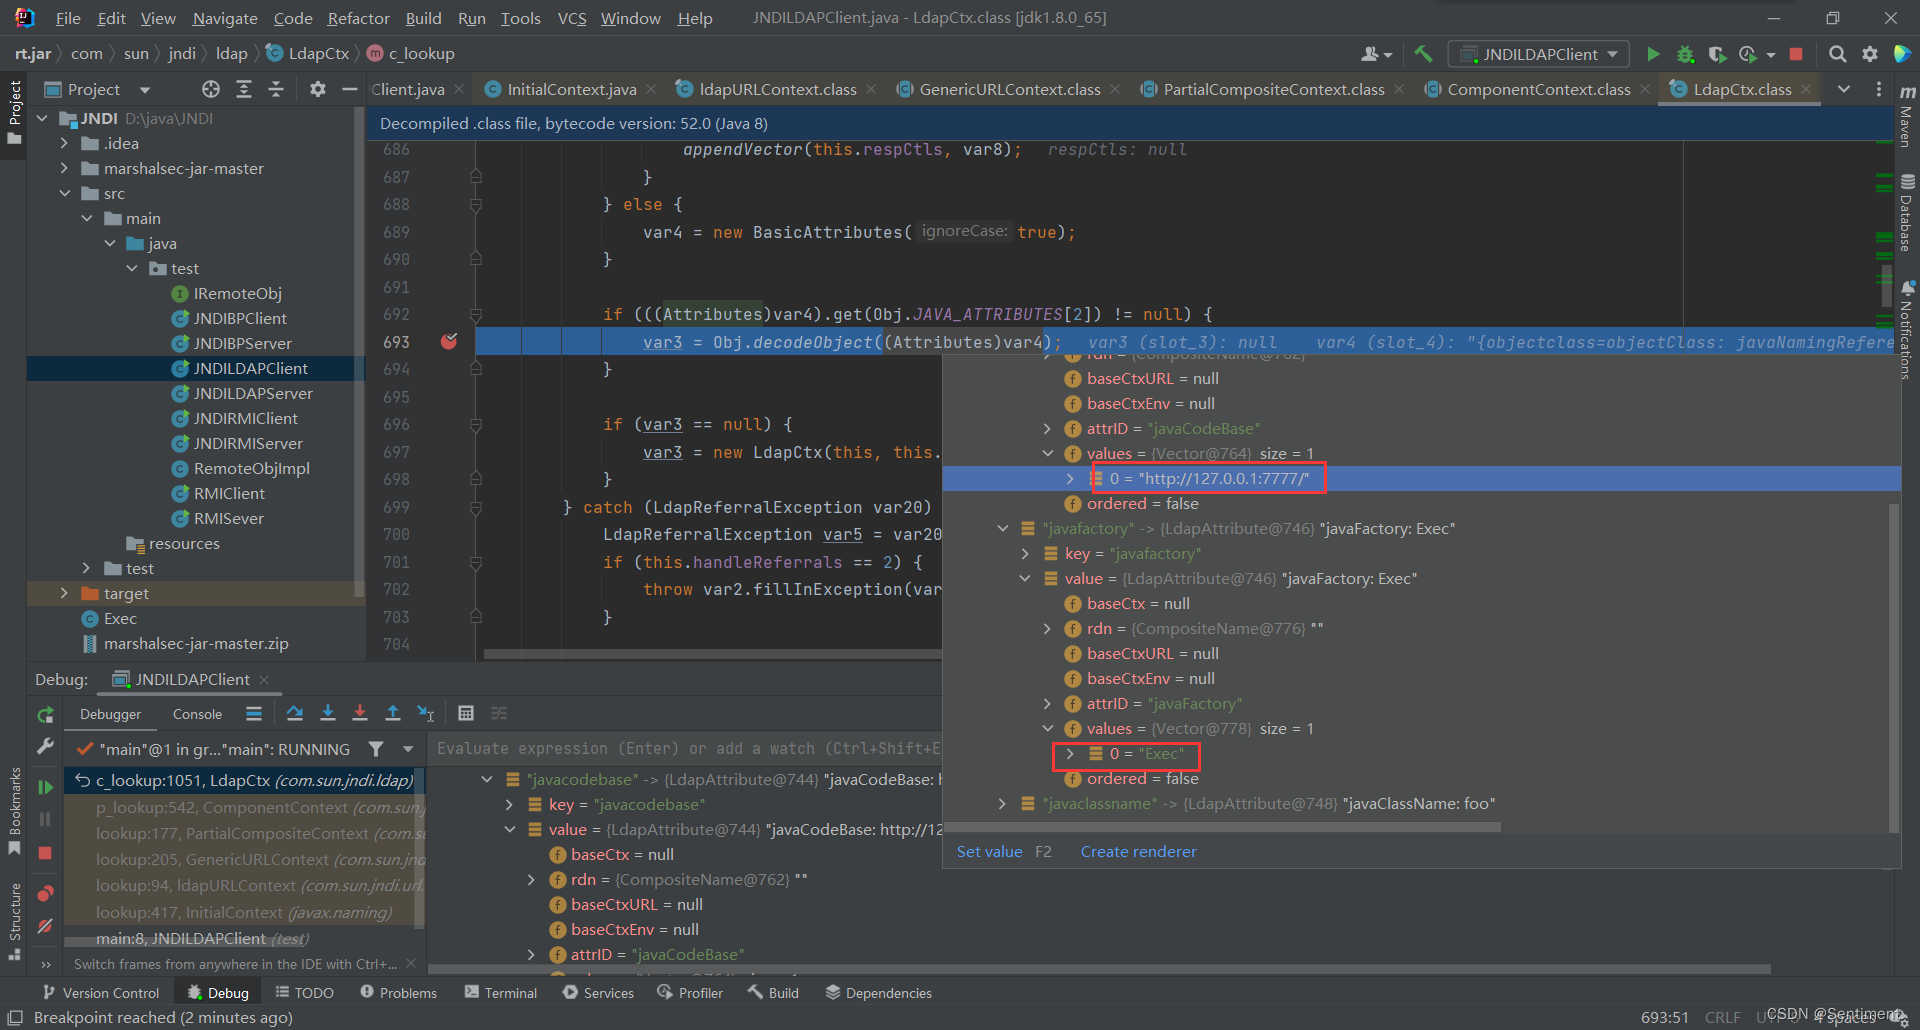Click Create renderer link
This screenshot has width=1920, height=1030.
coord(1138,851)
